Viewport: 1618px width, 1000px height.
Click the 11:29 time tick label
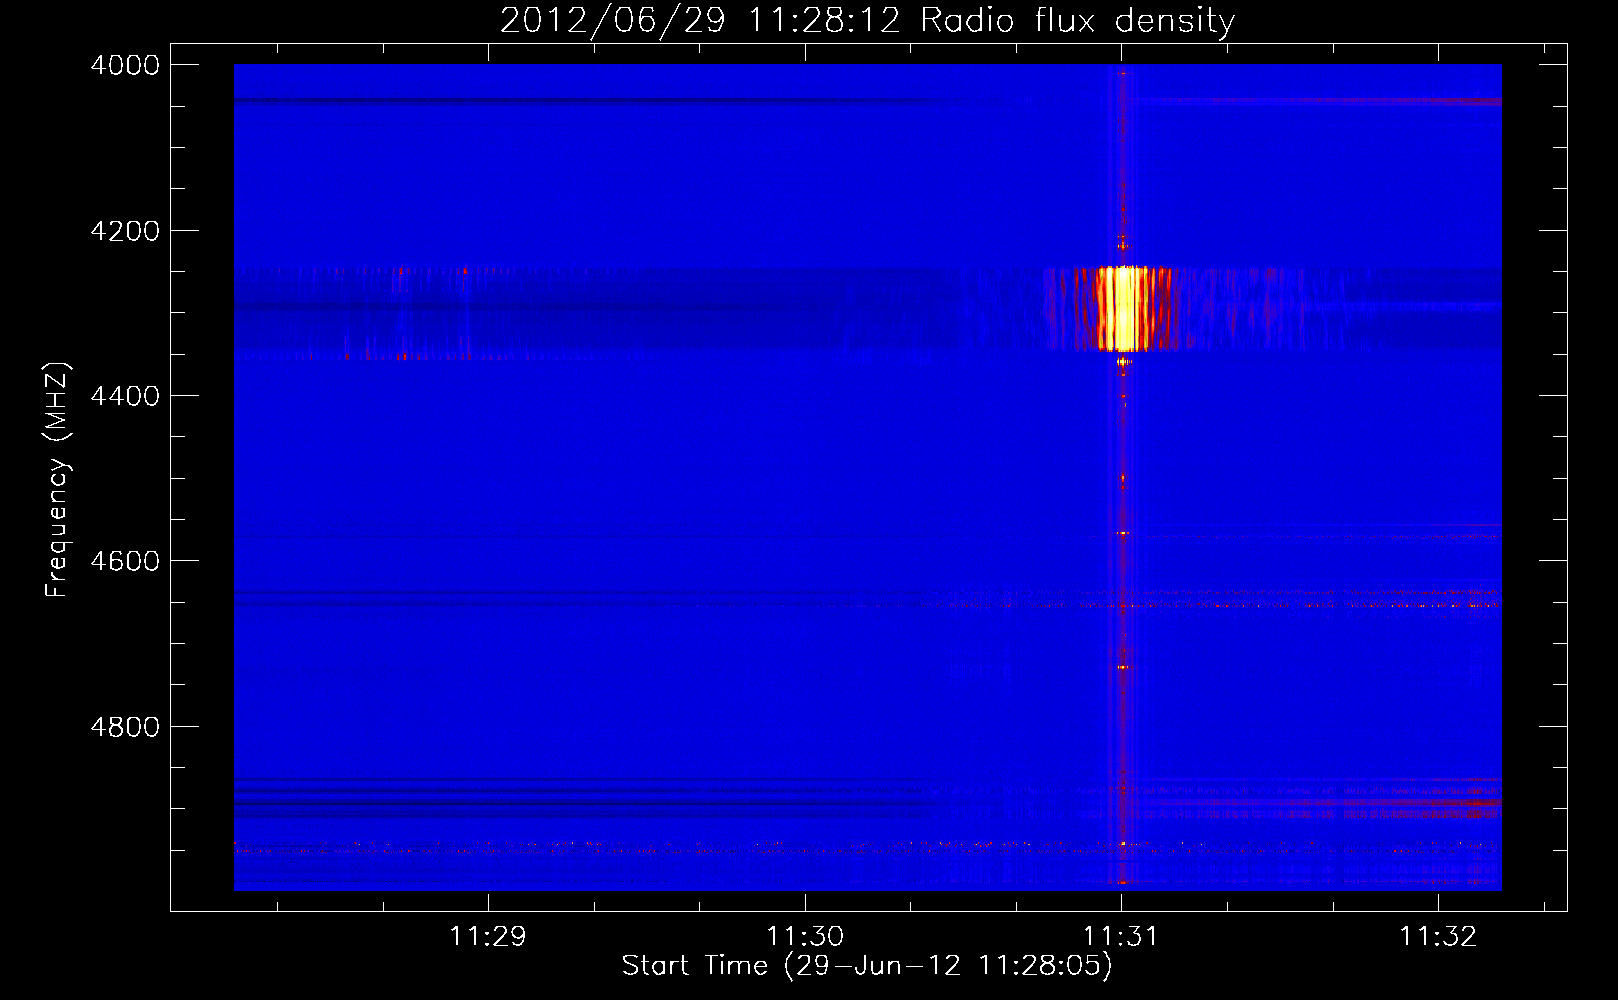tap(488, 936)
